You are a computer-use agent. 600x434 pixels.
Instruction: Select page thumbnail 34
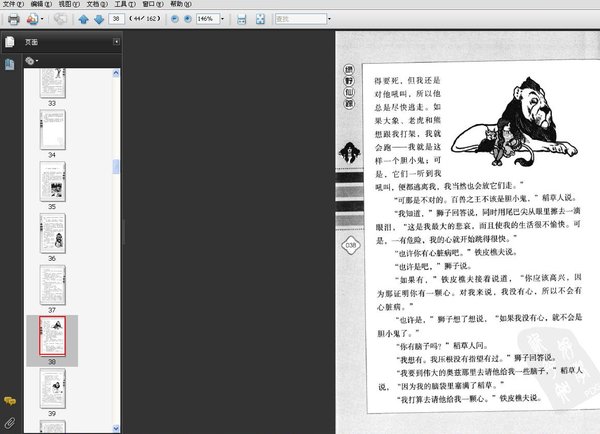click(x=52, y=129)
